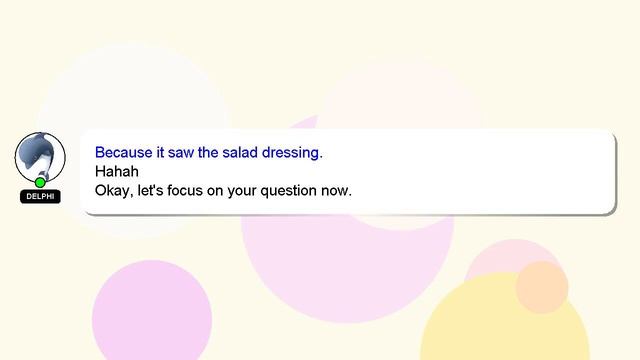Click the word "Hahah" in message
The image size is (640, 360).
[x=117, y=171]
